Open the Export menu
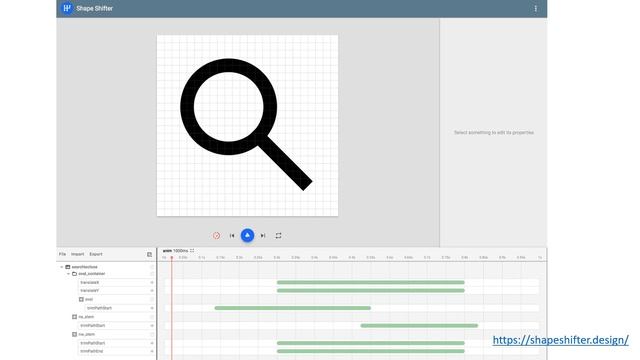Screen dimensions: 640x360 [x=96, y=254]
